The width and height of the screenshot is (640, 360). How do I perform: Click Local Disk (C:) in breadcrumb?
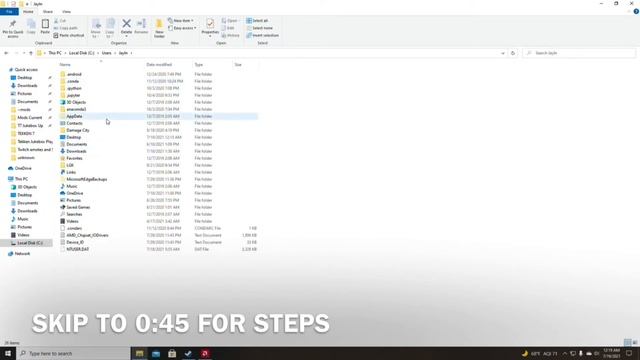(81, 53)
